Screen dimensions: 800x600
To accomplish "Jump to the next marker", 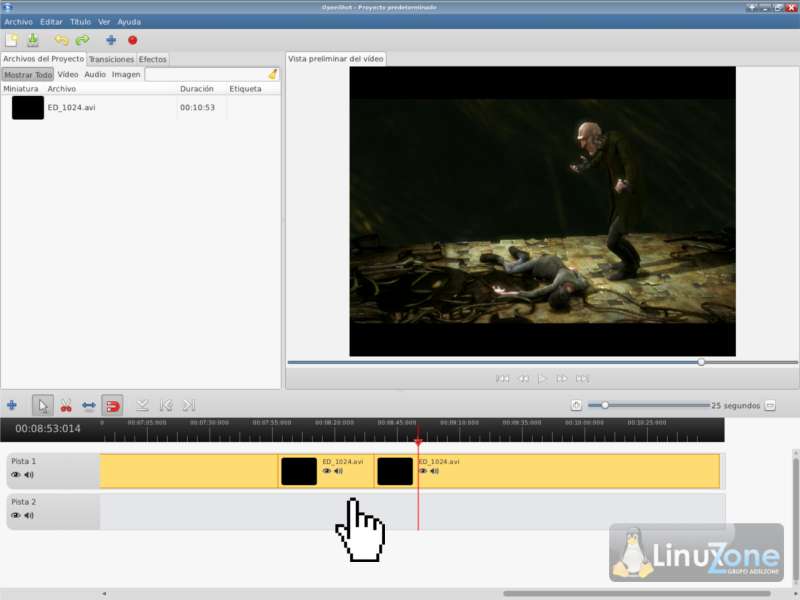I will coord(189,406).
